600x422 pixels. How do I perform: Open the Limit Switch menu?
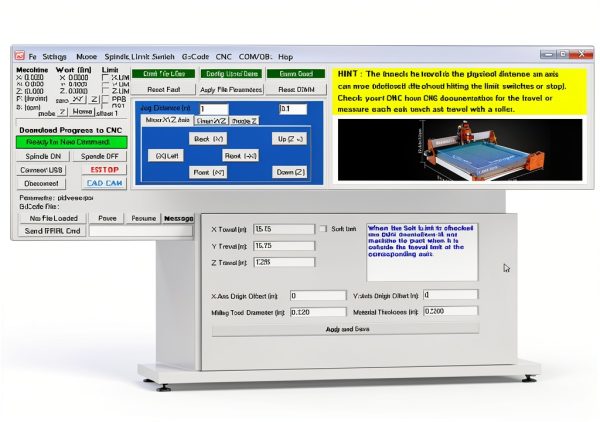coord(153,57)
